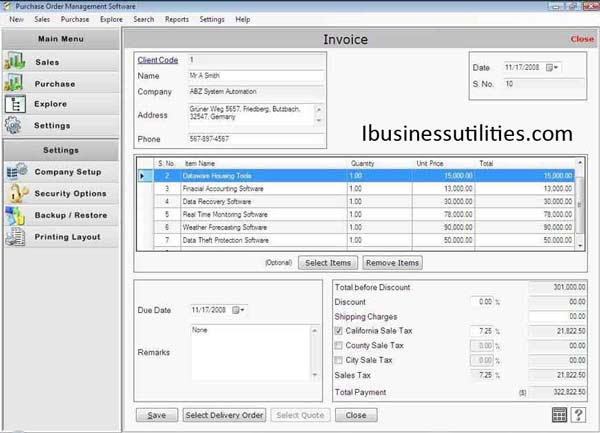Viewport: 600px width, 433px height.
Task: Click the Backup / Restore icon
Action: [15, 215]
